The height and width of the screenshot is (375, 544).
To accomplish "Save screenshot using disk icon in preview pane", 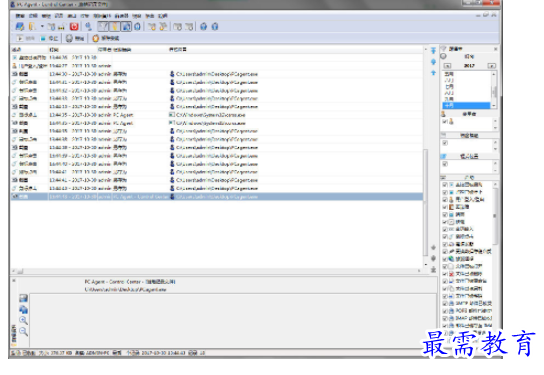I will [23, 298].
